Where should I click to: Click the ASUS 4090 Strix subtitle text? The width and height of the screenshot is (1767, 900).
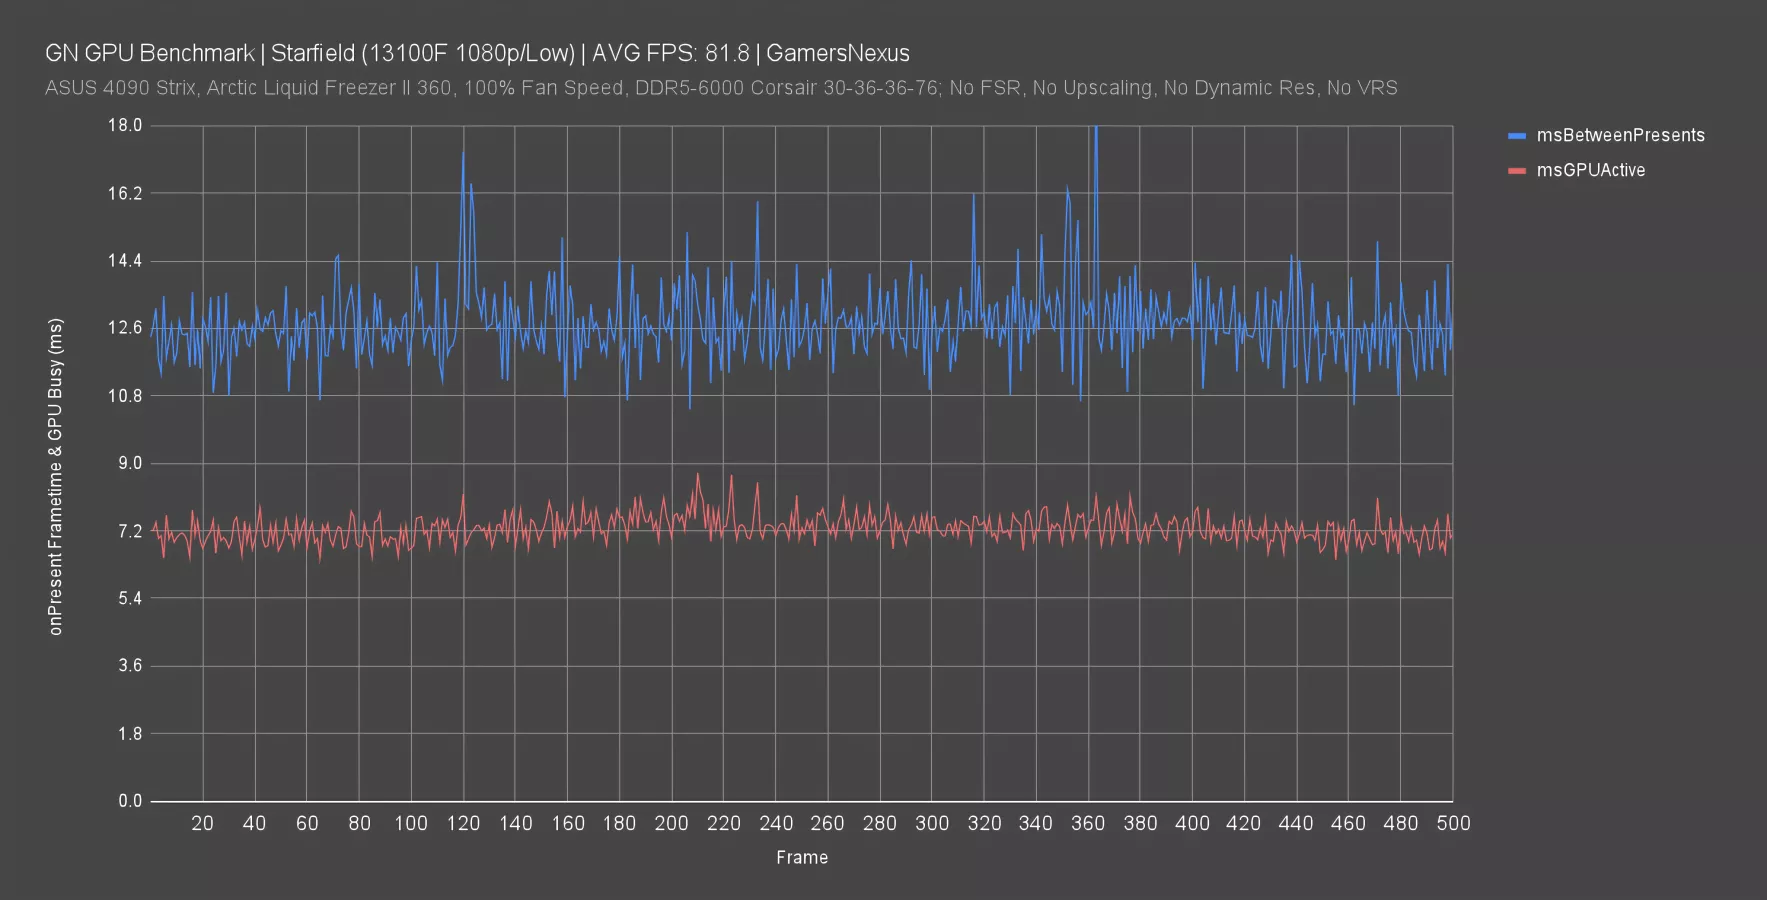point(720,88)
